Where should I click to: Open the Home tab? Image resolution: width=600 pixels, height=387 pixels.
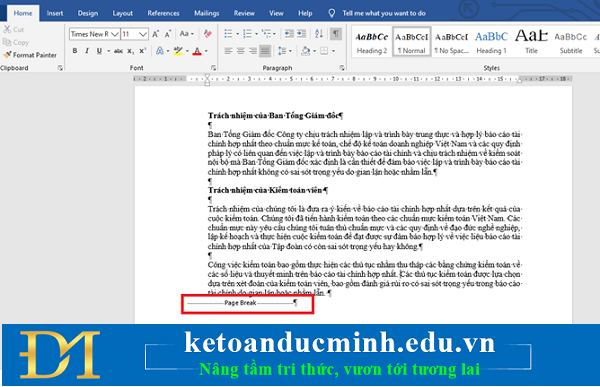(x=23, y=13)
